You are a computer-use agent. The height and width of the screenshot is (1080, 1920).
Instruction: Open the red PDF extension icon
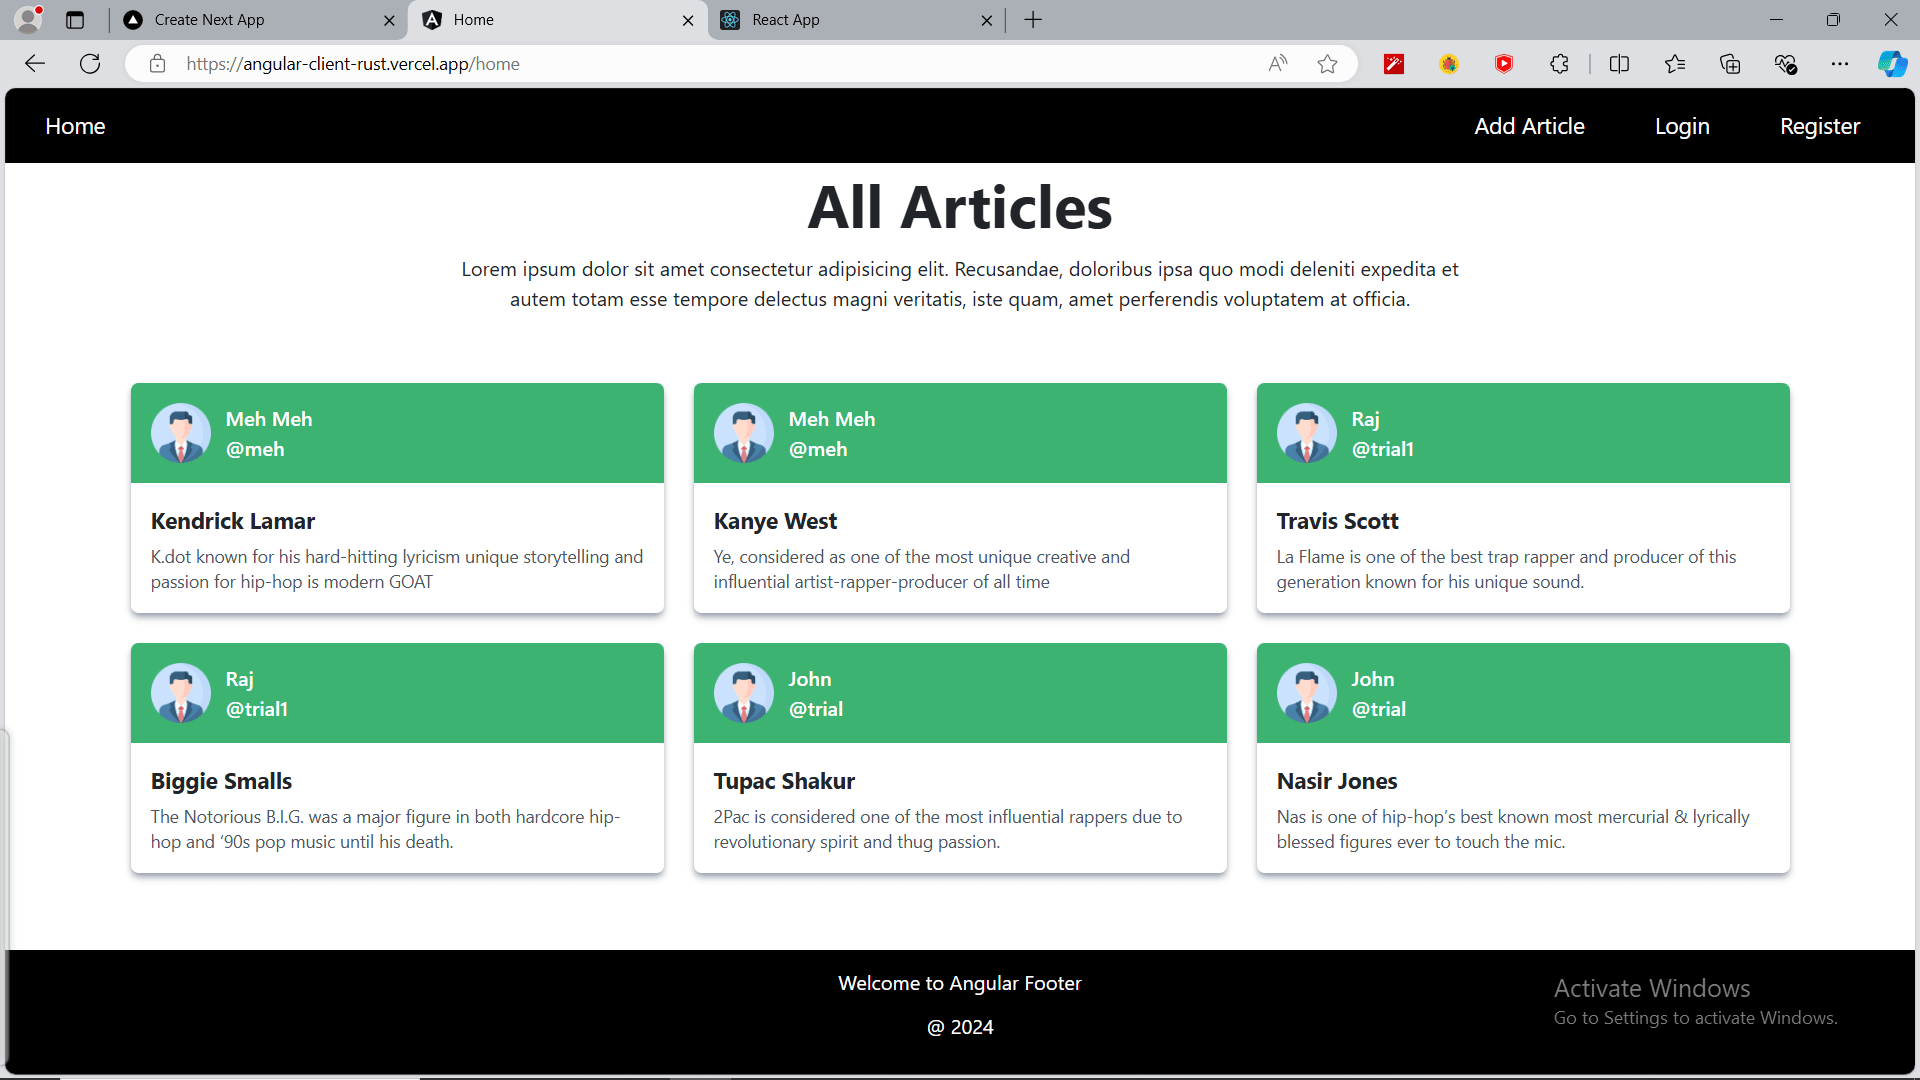[x=1394, y=64]
